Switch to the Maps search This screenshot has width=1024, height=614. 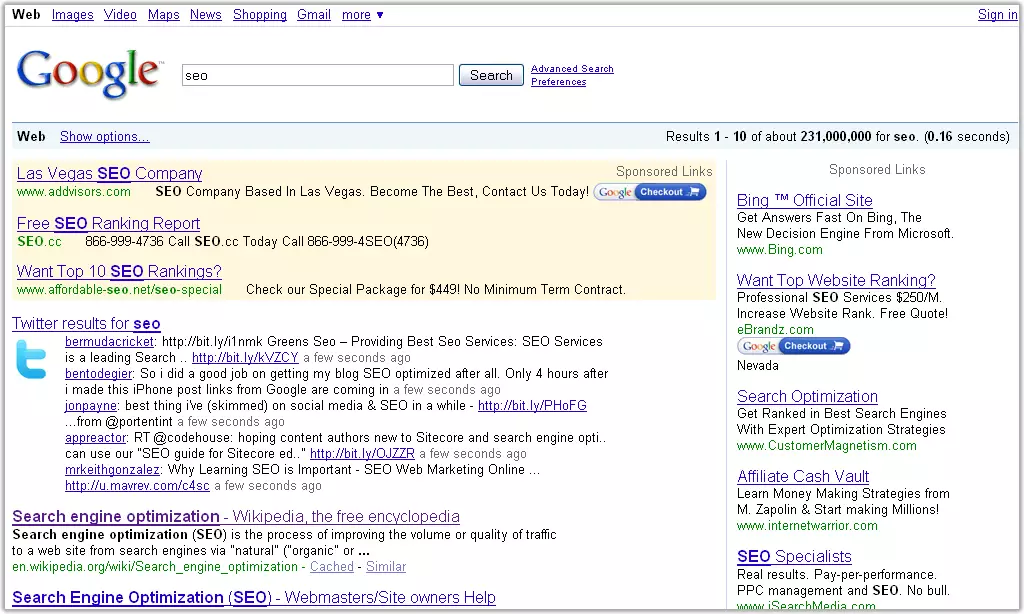coord(163,15)
